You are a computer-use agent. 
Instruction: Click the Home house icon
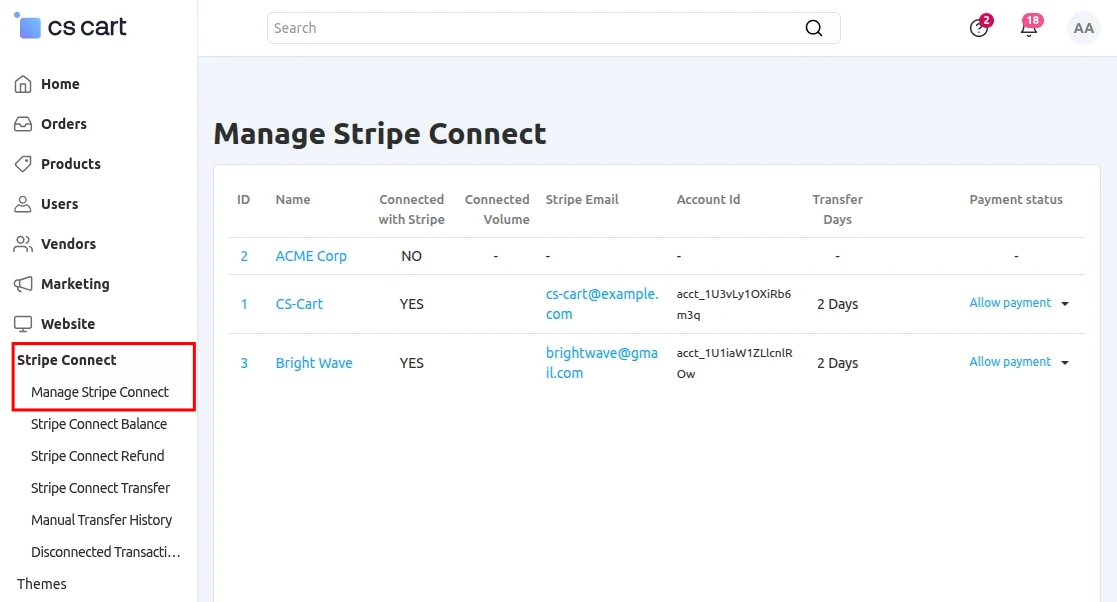coord(23,84)
